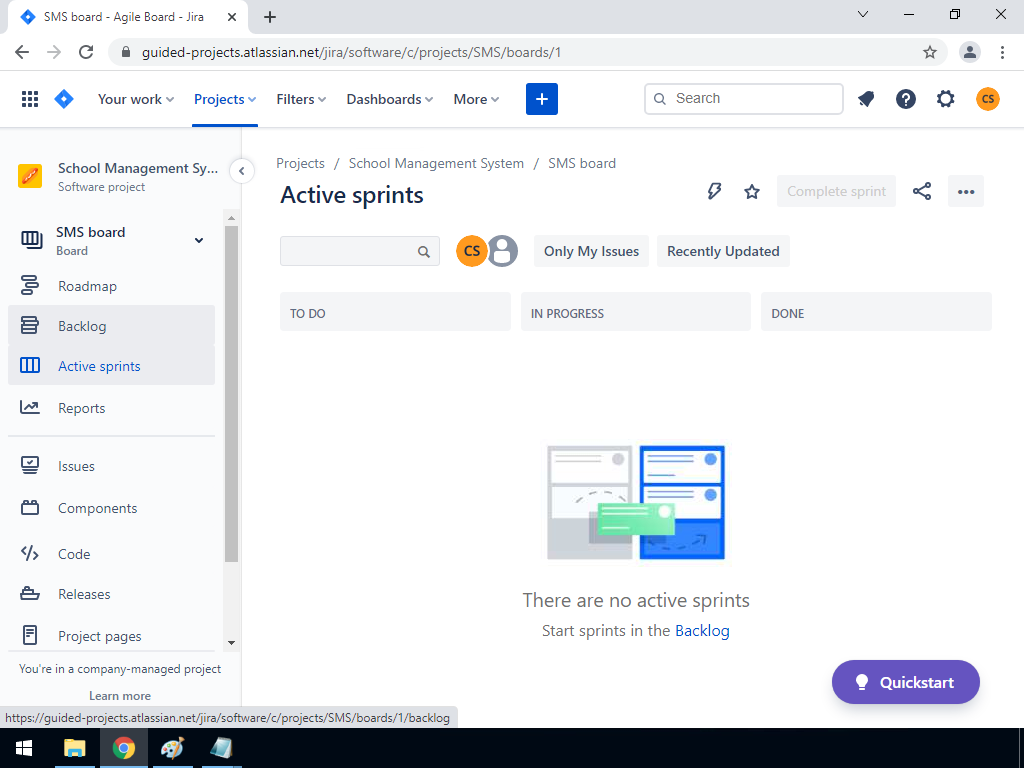The image size is (1024, 768).
Task: Expand Your work dropdown
Action: pos(136,99)
